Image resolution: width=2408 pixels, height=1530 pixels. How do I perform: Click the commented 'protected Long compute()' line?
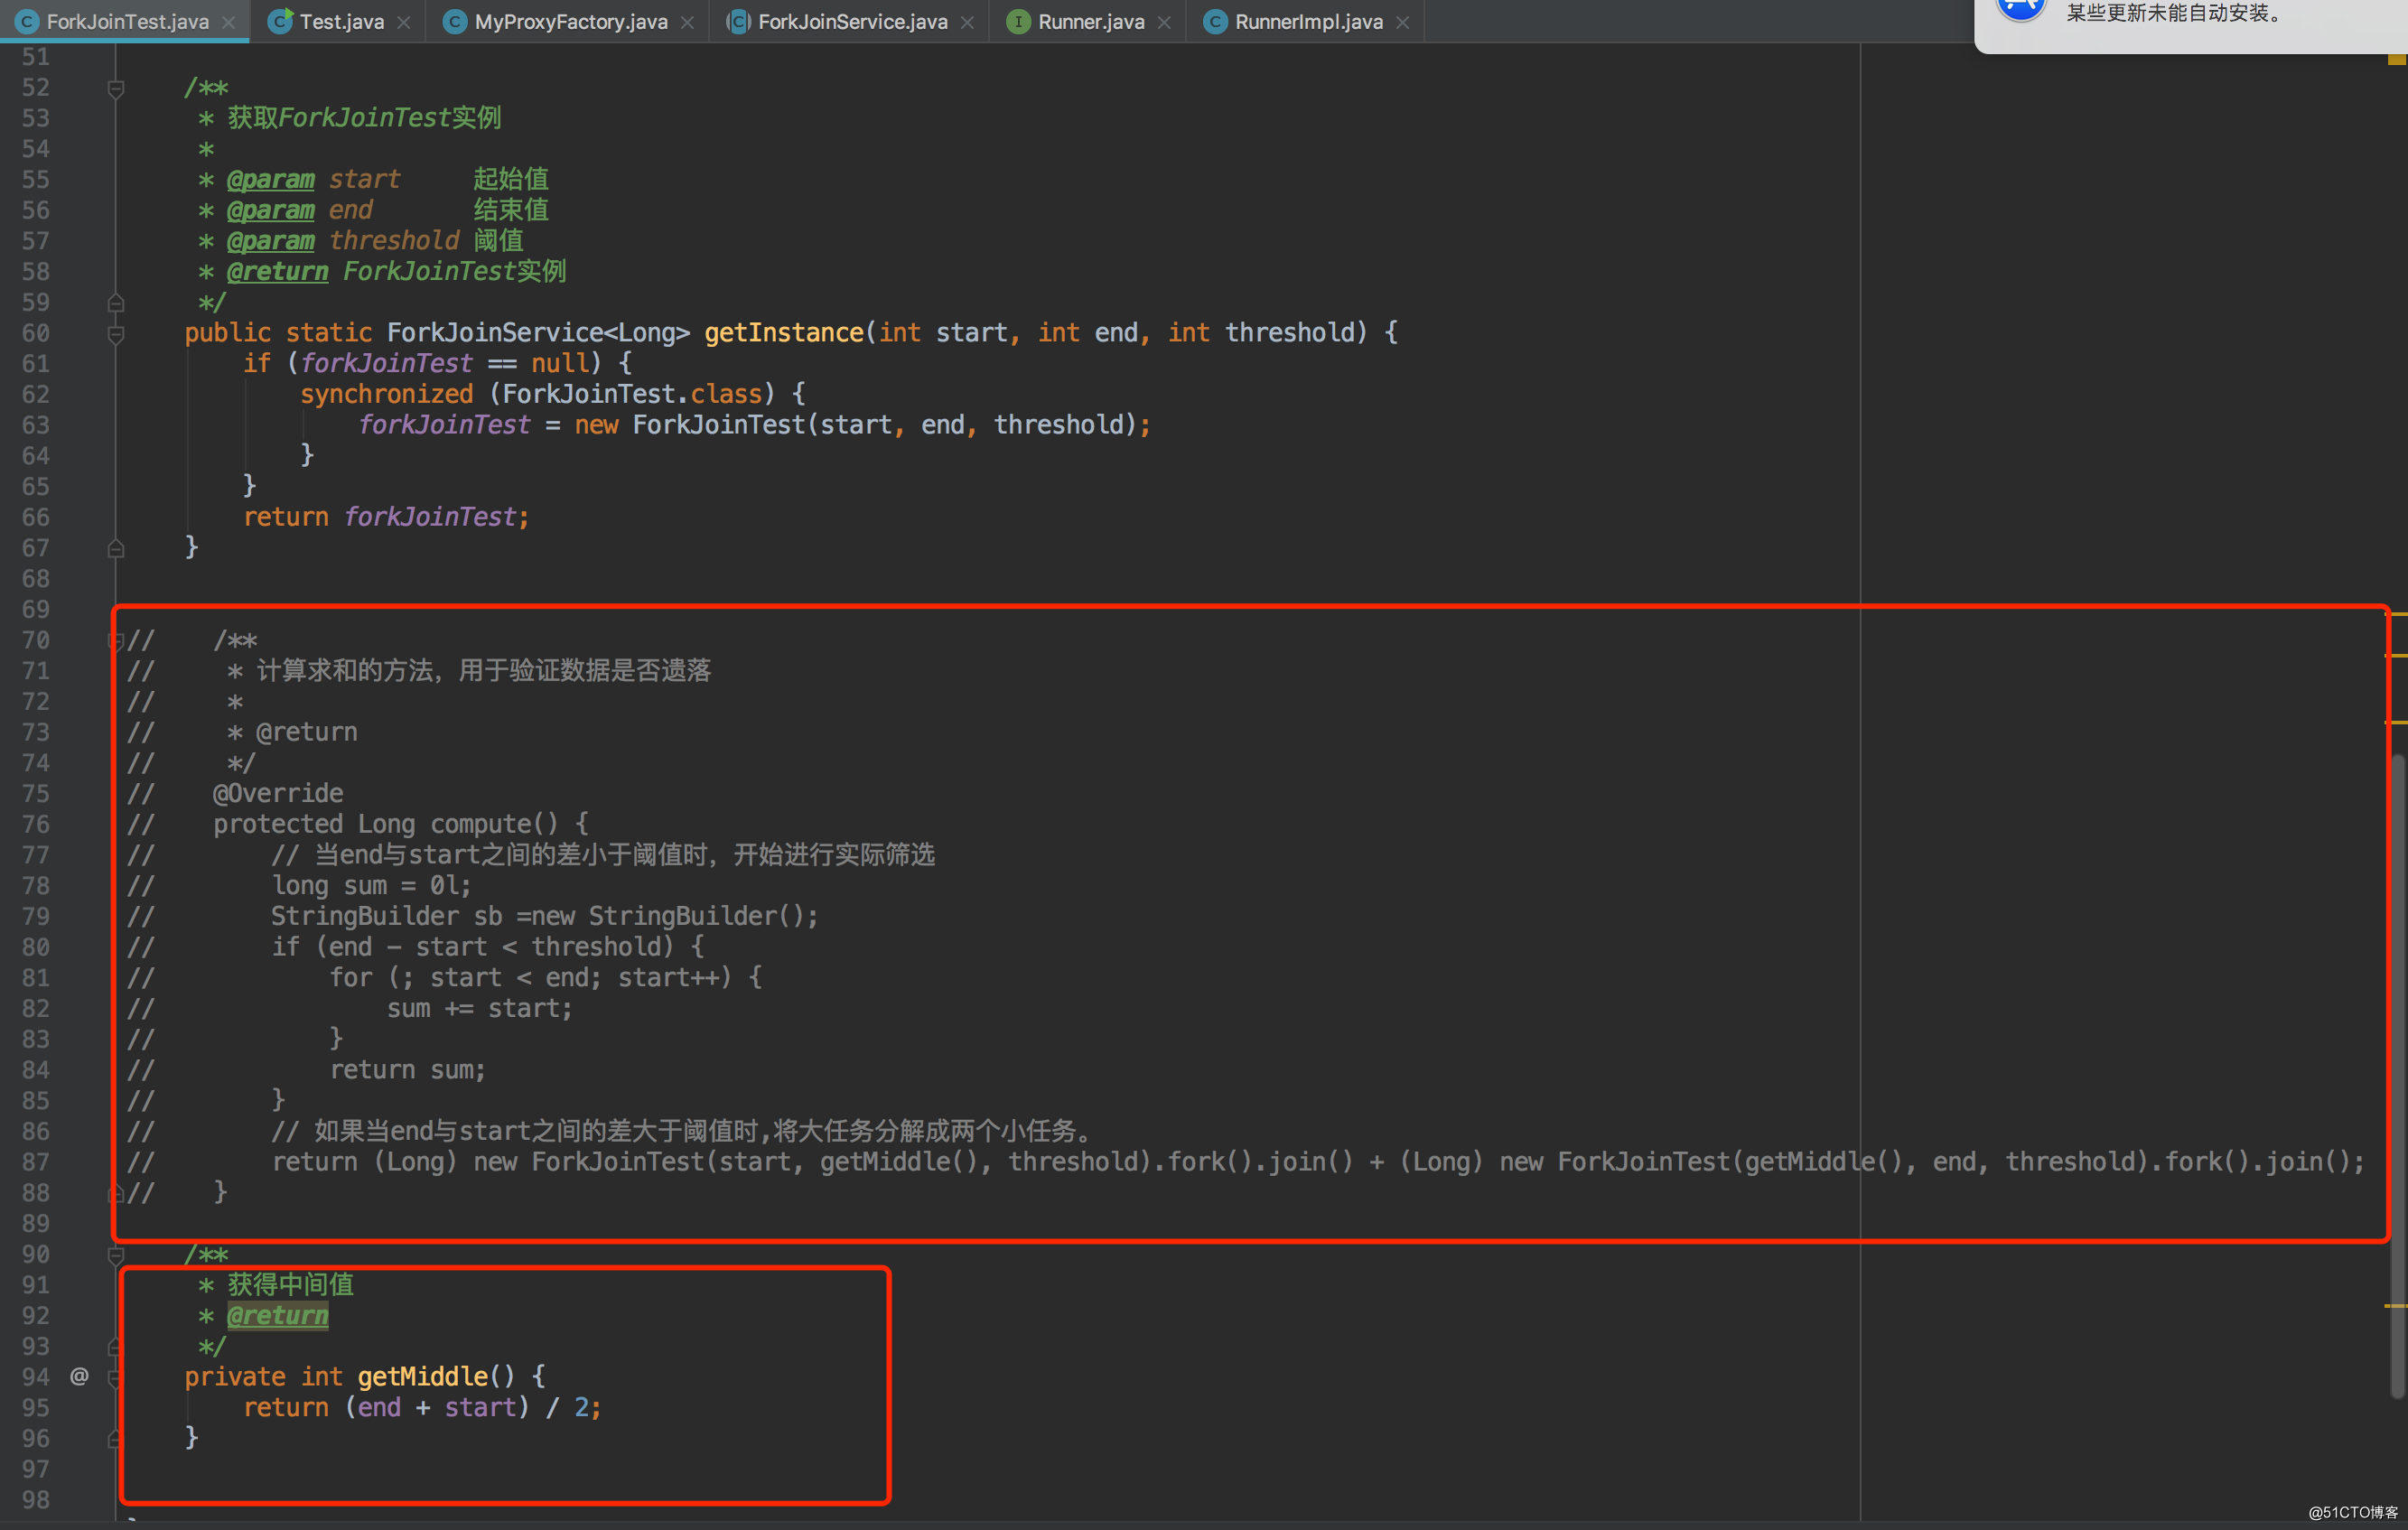click(x=401, y=824)
